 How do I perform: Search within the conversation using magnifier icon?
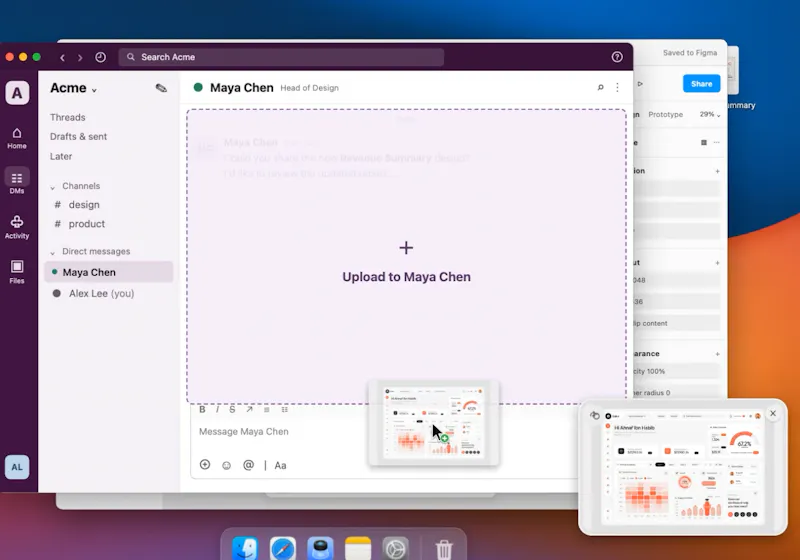(601, 88)
